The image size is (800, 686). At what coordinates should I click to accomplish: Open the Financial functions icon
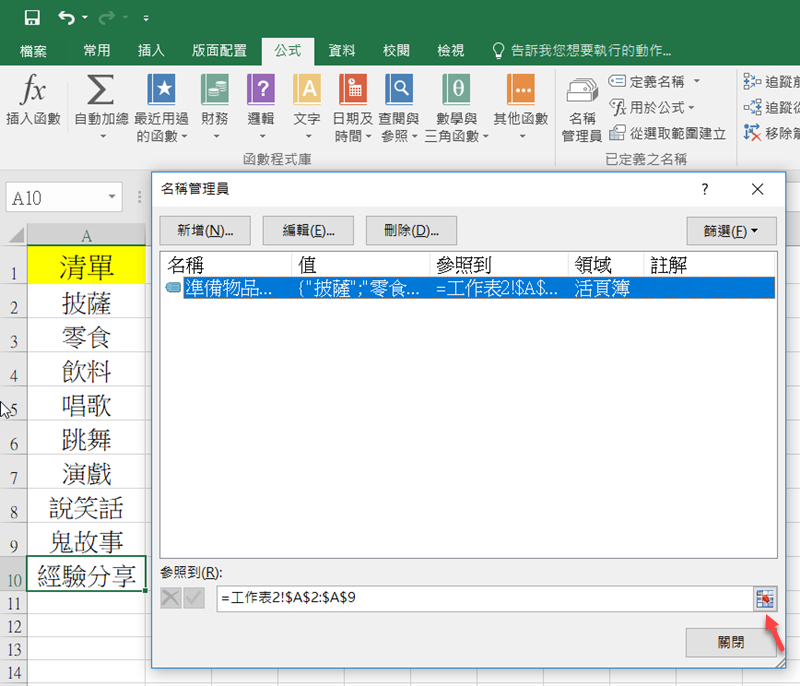point(214,92)
